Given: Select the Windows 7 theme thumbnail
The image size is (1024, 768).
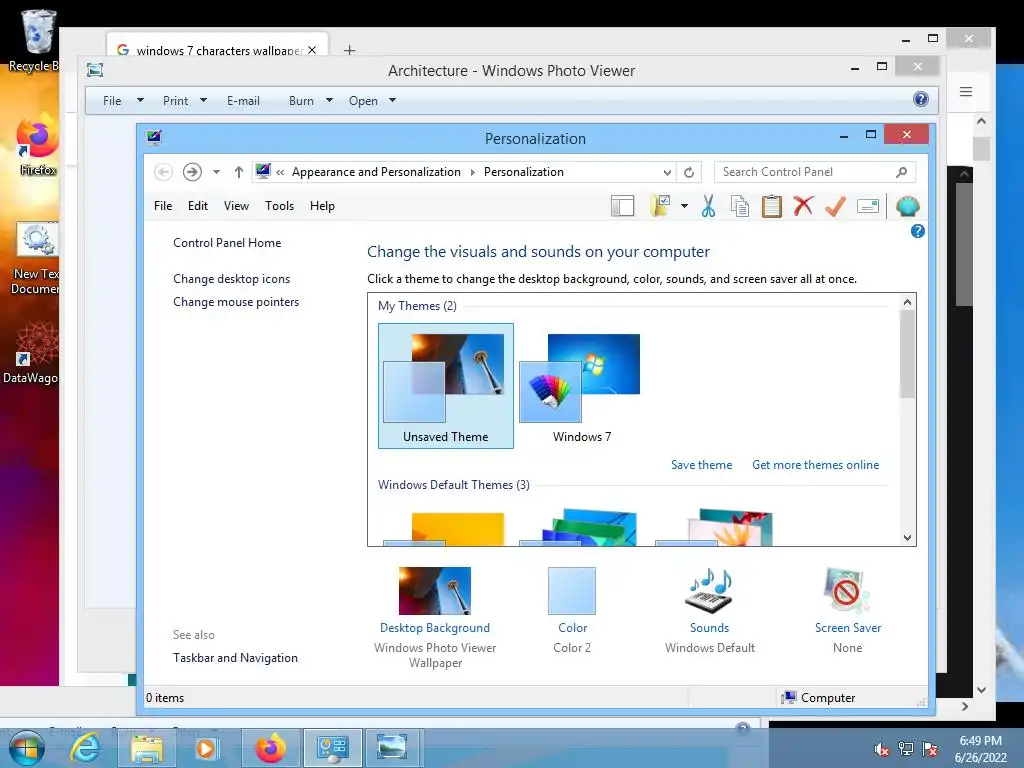Looking at the screenshot, I should click(581, 386).
